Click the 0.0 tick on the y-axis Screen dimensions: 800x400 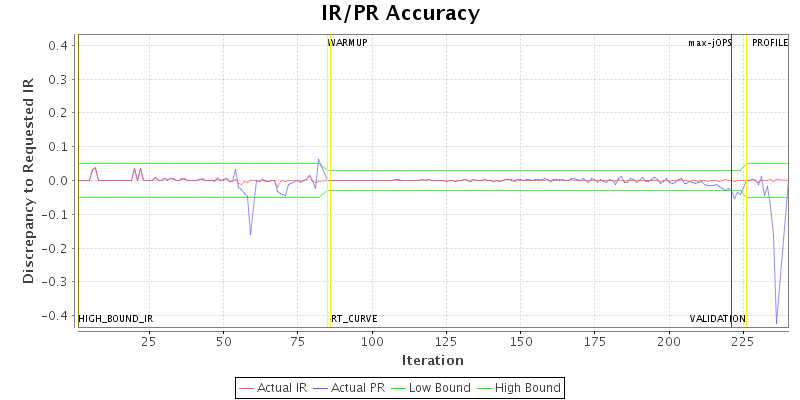(x=57, y=180)
